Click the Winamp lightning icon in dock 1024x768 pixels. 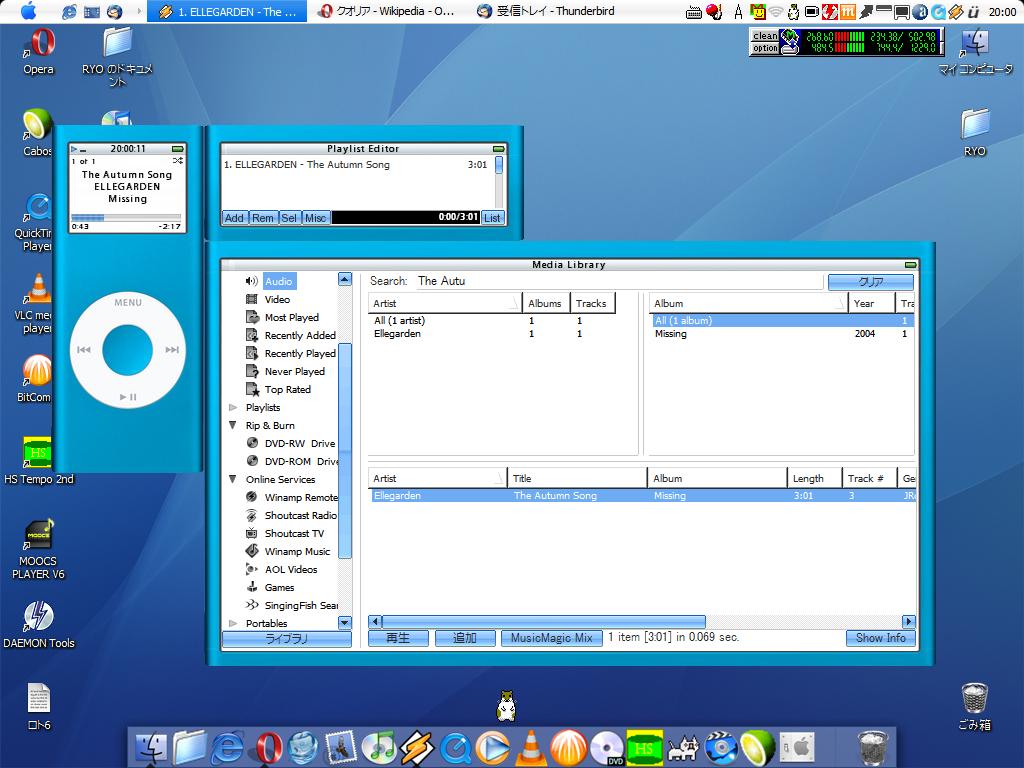pos(416,747)
